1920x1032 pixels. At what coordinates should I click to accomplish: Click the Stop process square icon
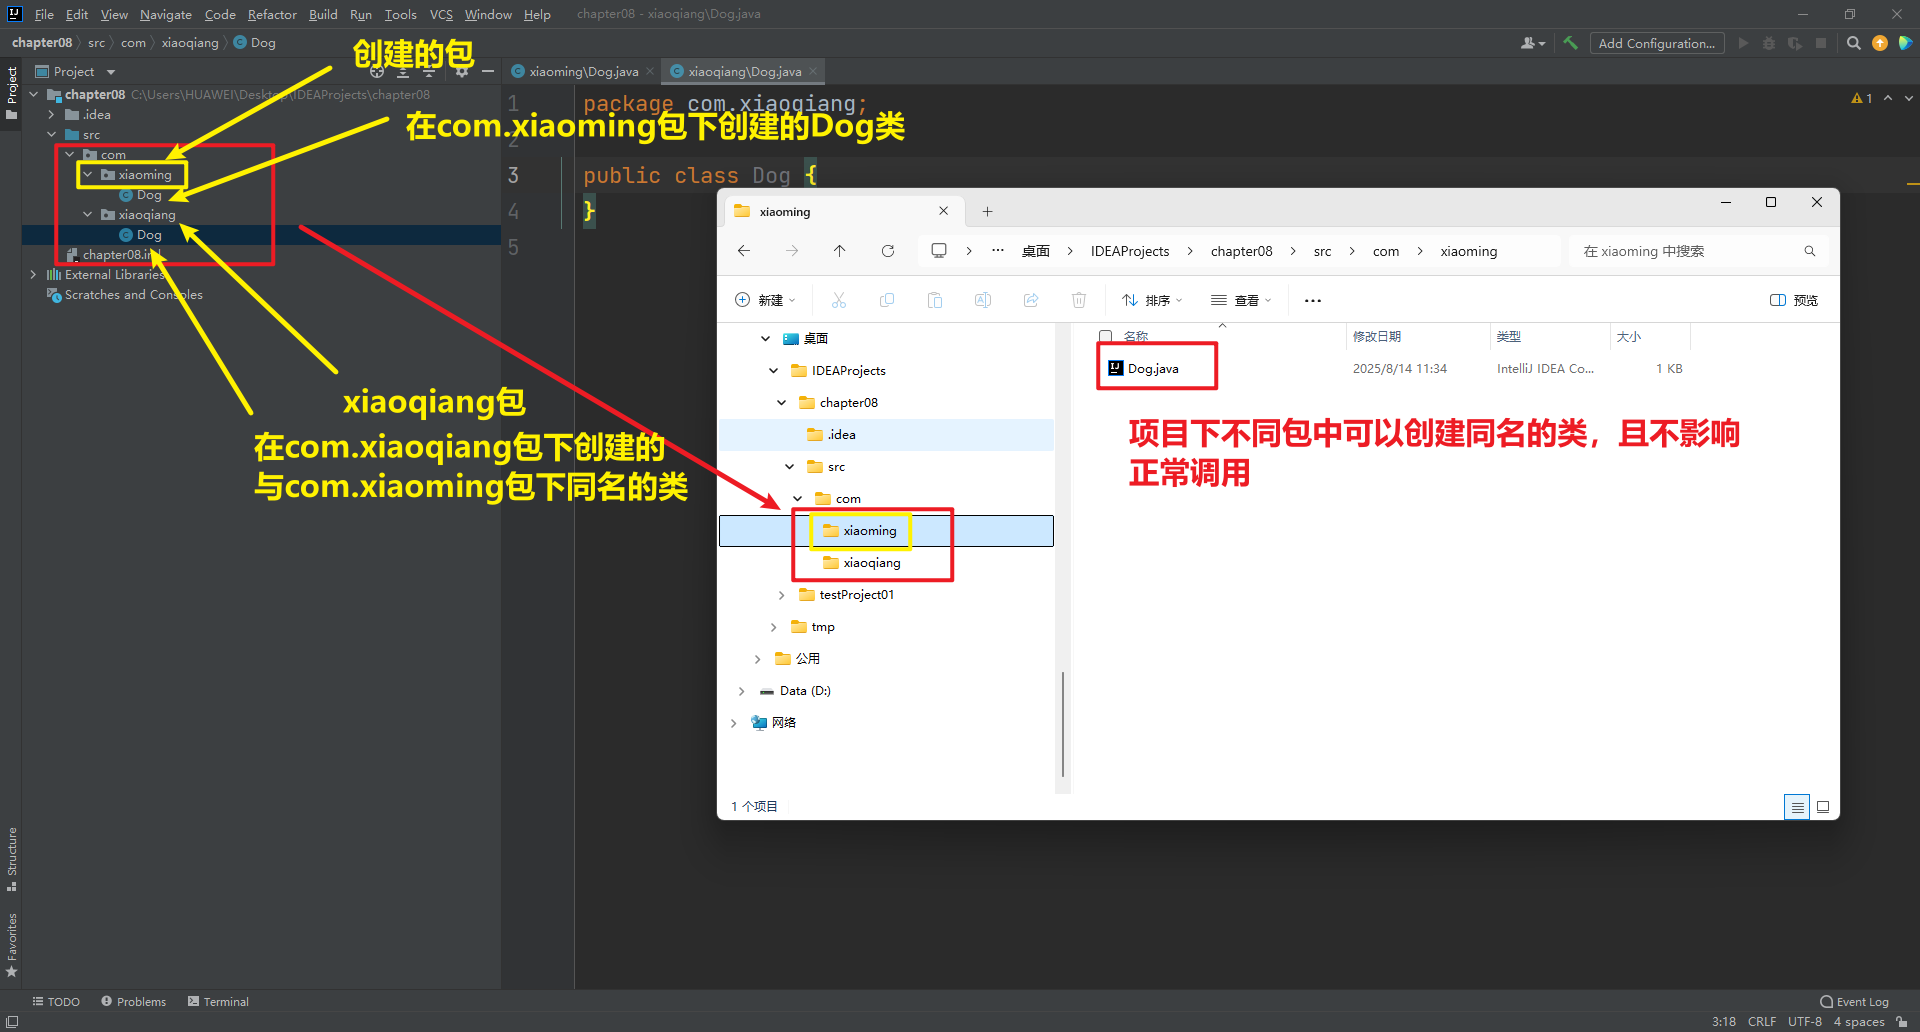pos(1822,43)
